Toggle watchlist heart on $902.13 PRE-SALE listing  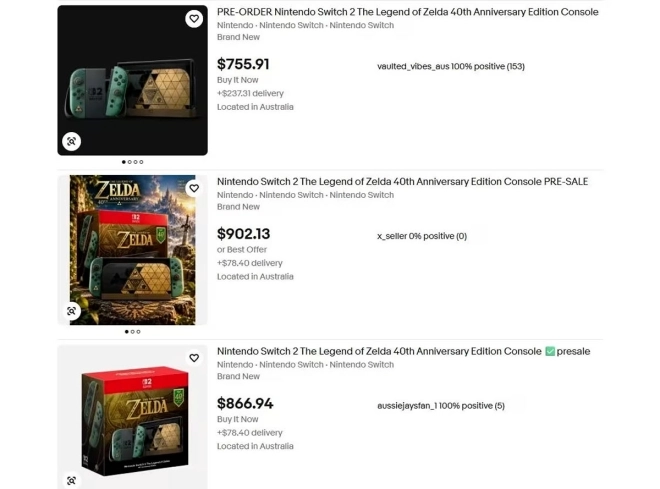[194, 188]
